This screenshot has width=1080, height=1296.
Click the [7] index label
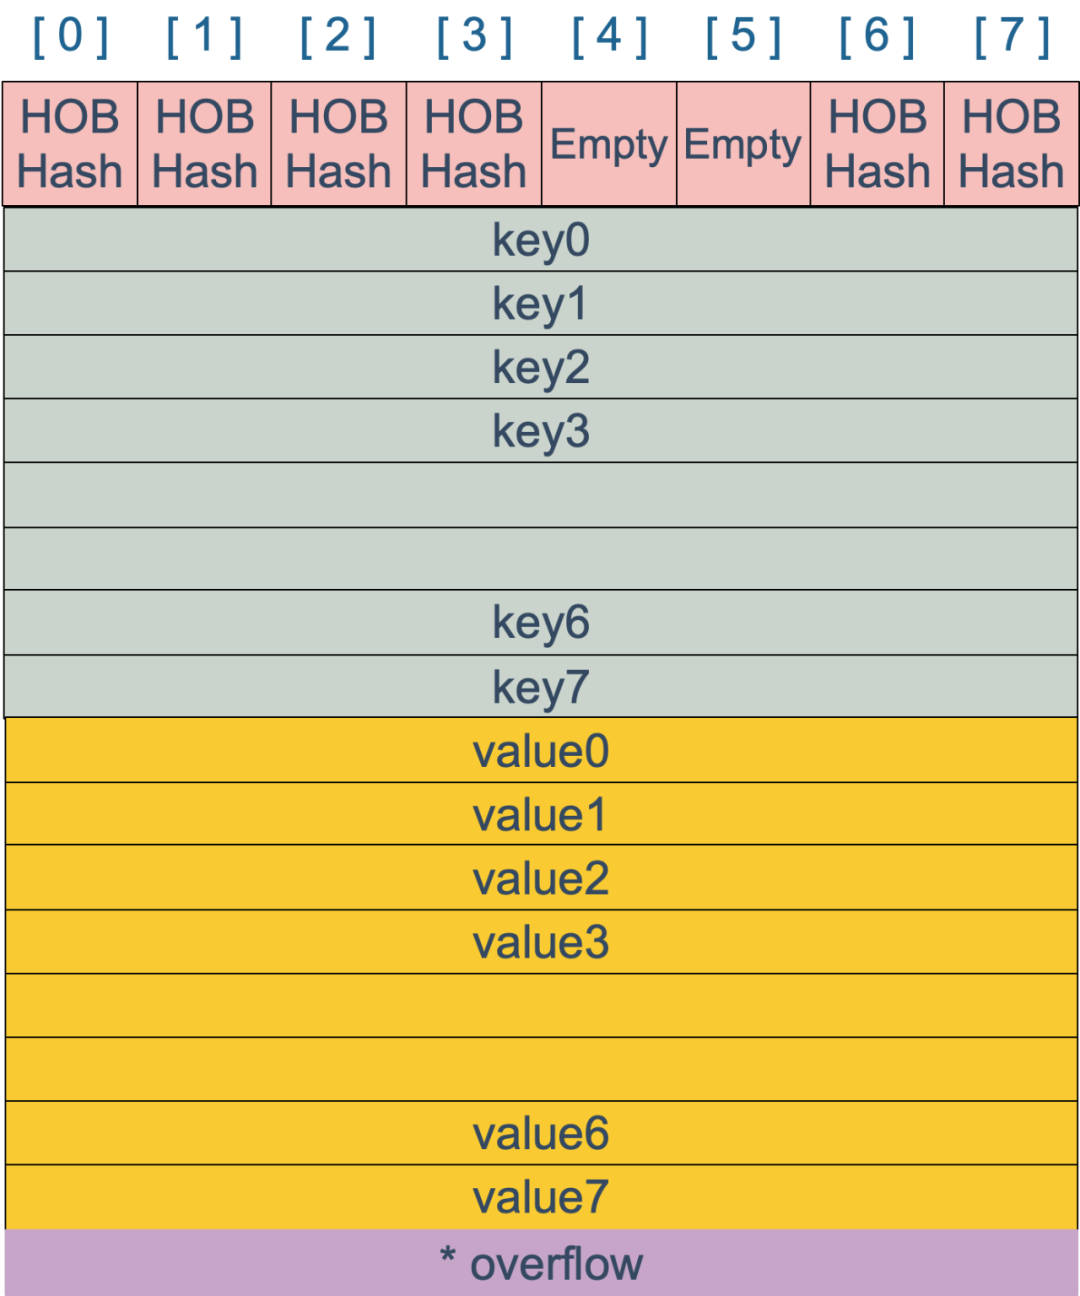point(1012,38)
